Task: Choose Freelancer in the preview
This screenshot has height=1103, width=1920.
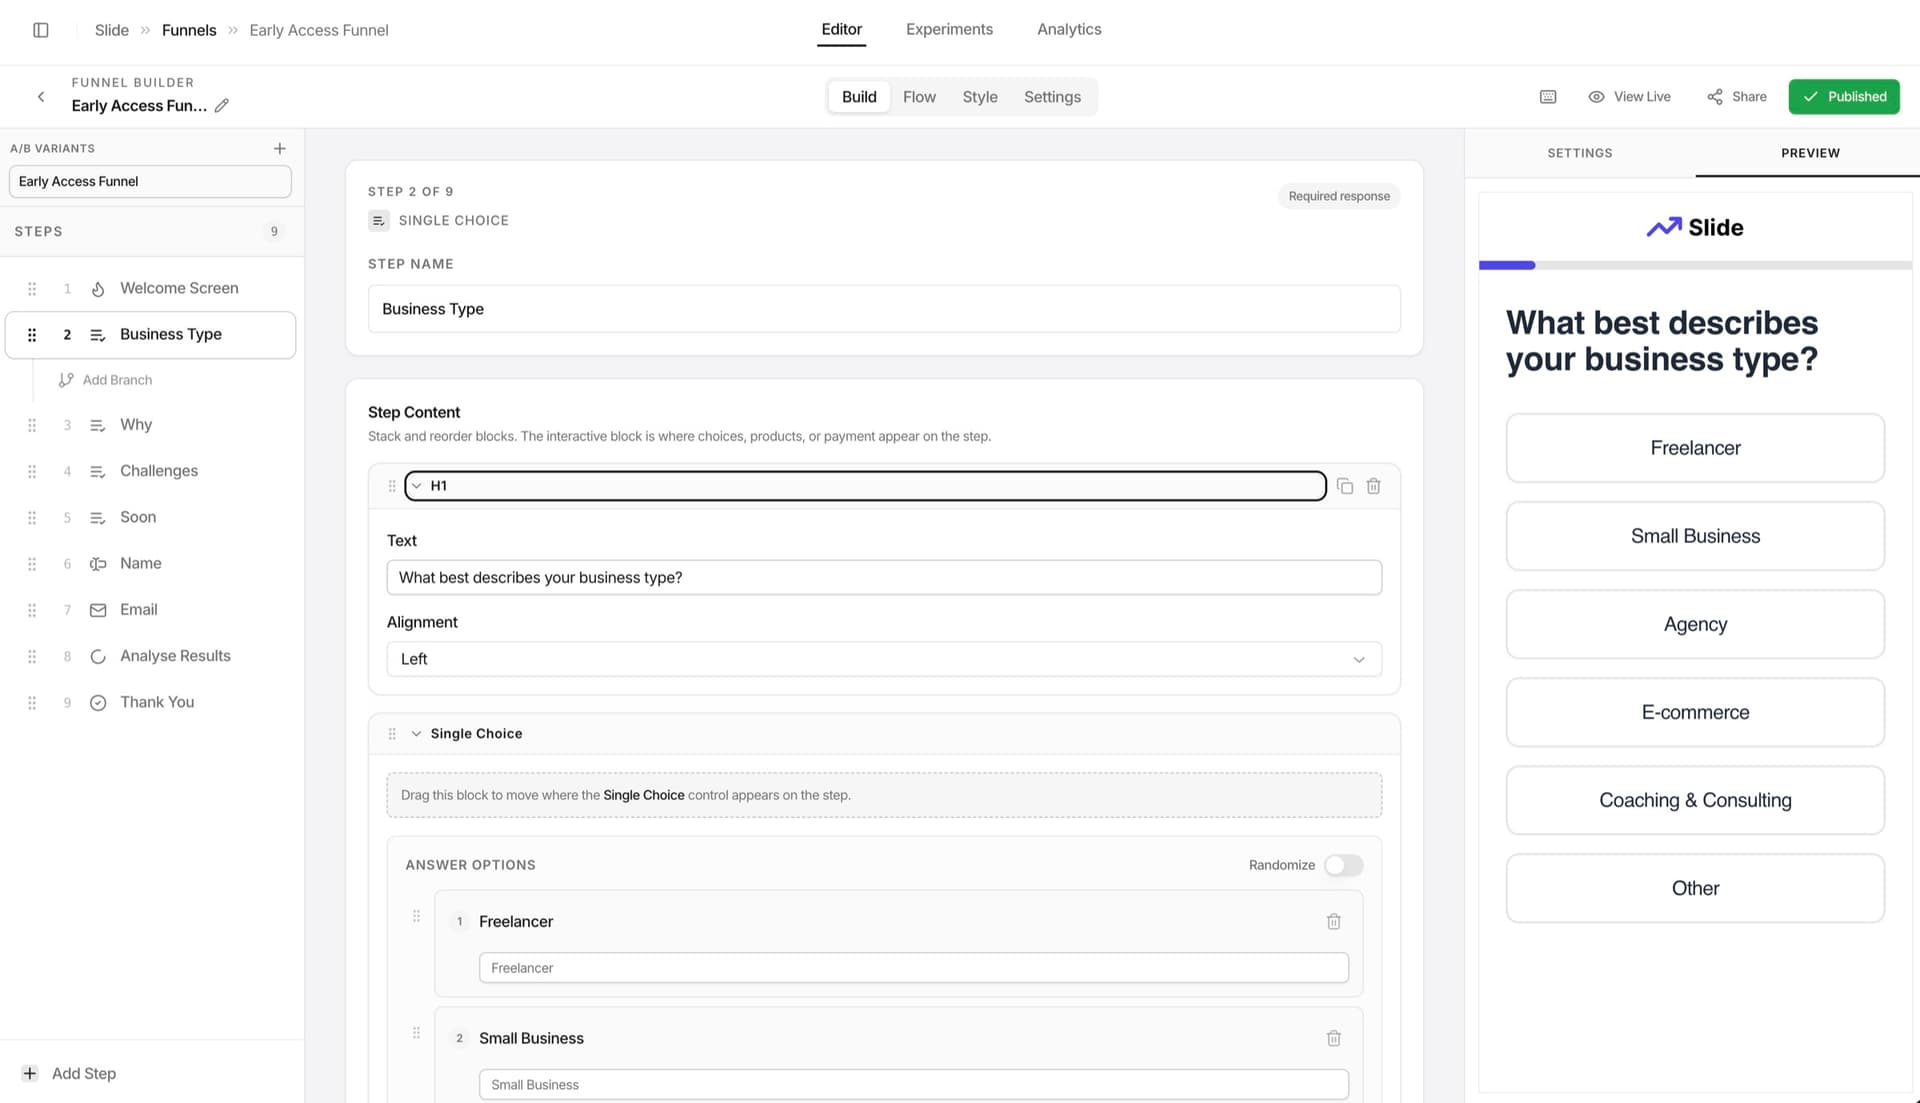Action: (1695, 448)
